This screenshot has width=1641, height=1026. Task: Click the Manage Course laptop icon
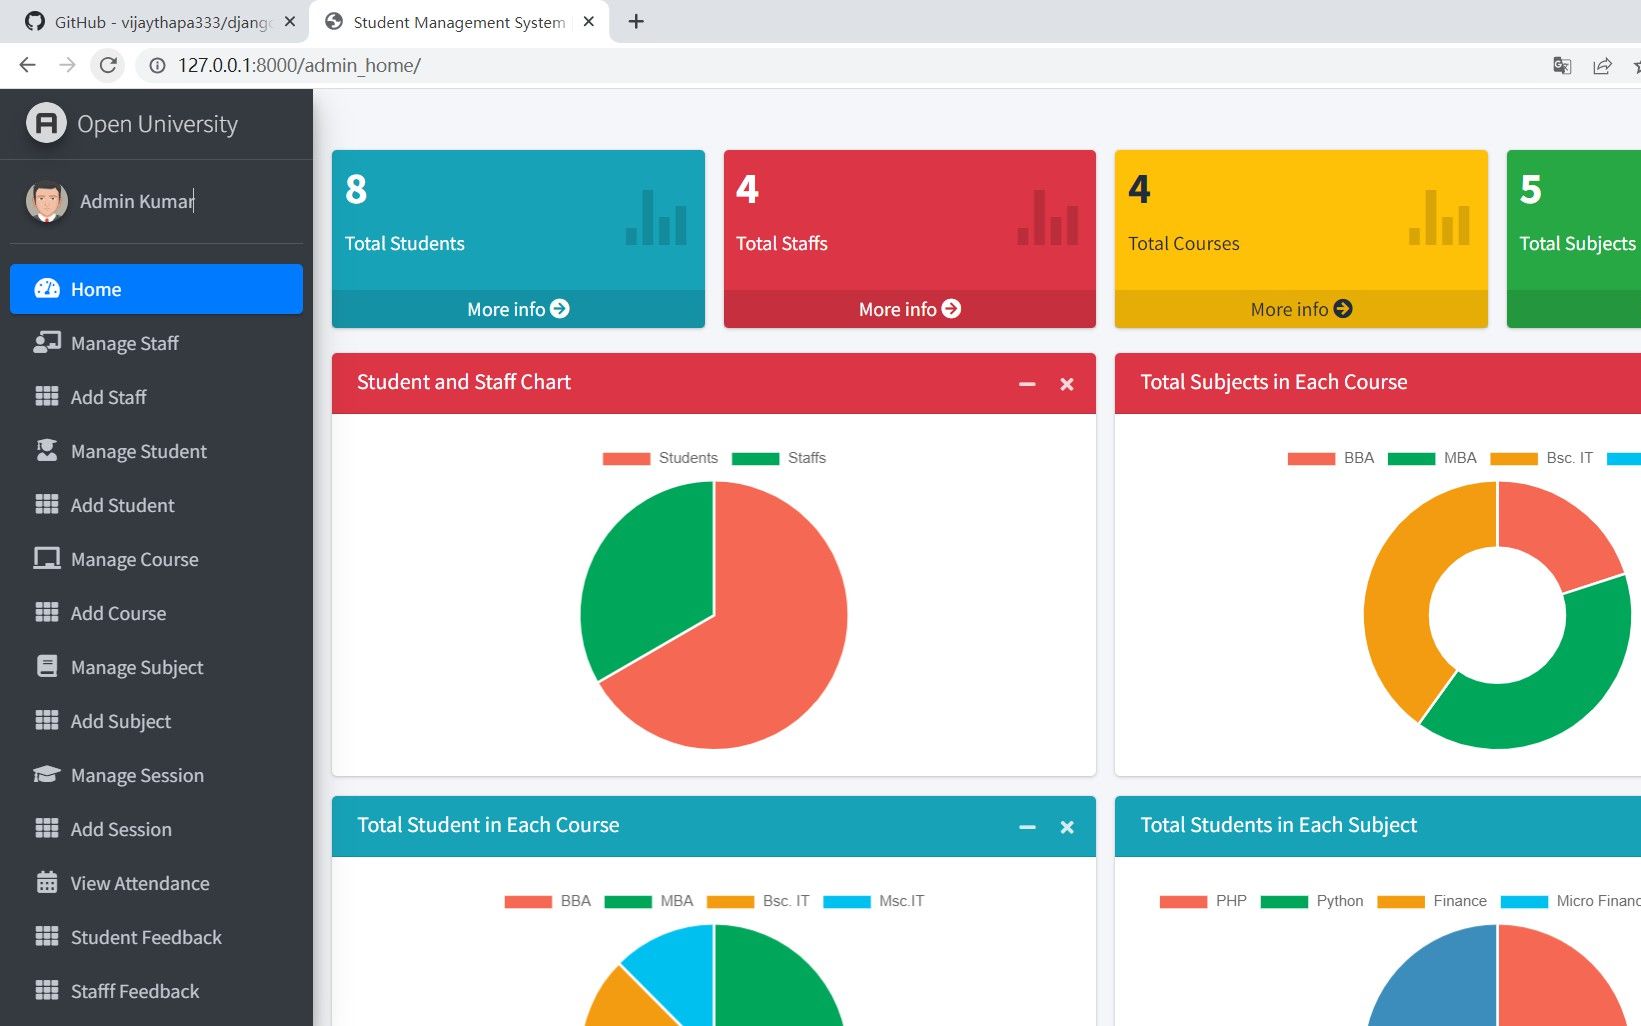47,559
